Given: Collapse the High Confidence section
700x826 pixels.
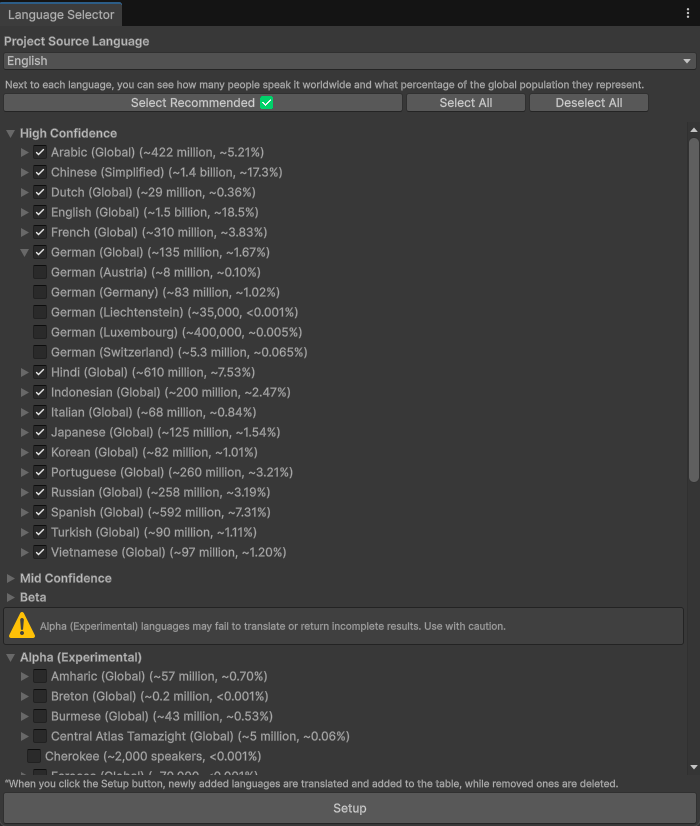Looking at the screenshot, I should pos(10,133).
